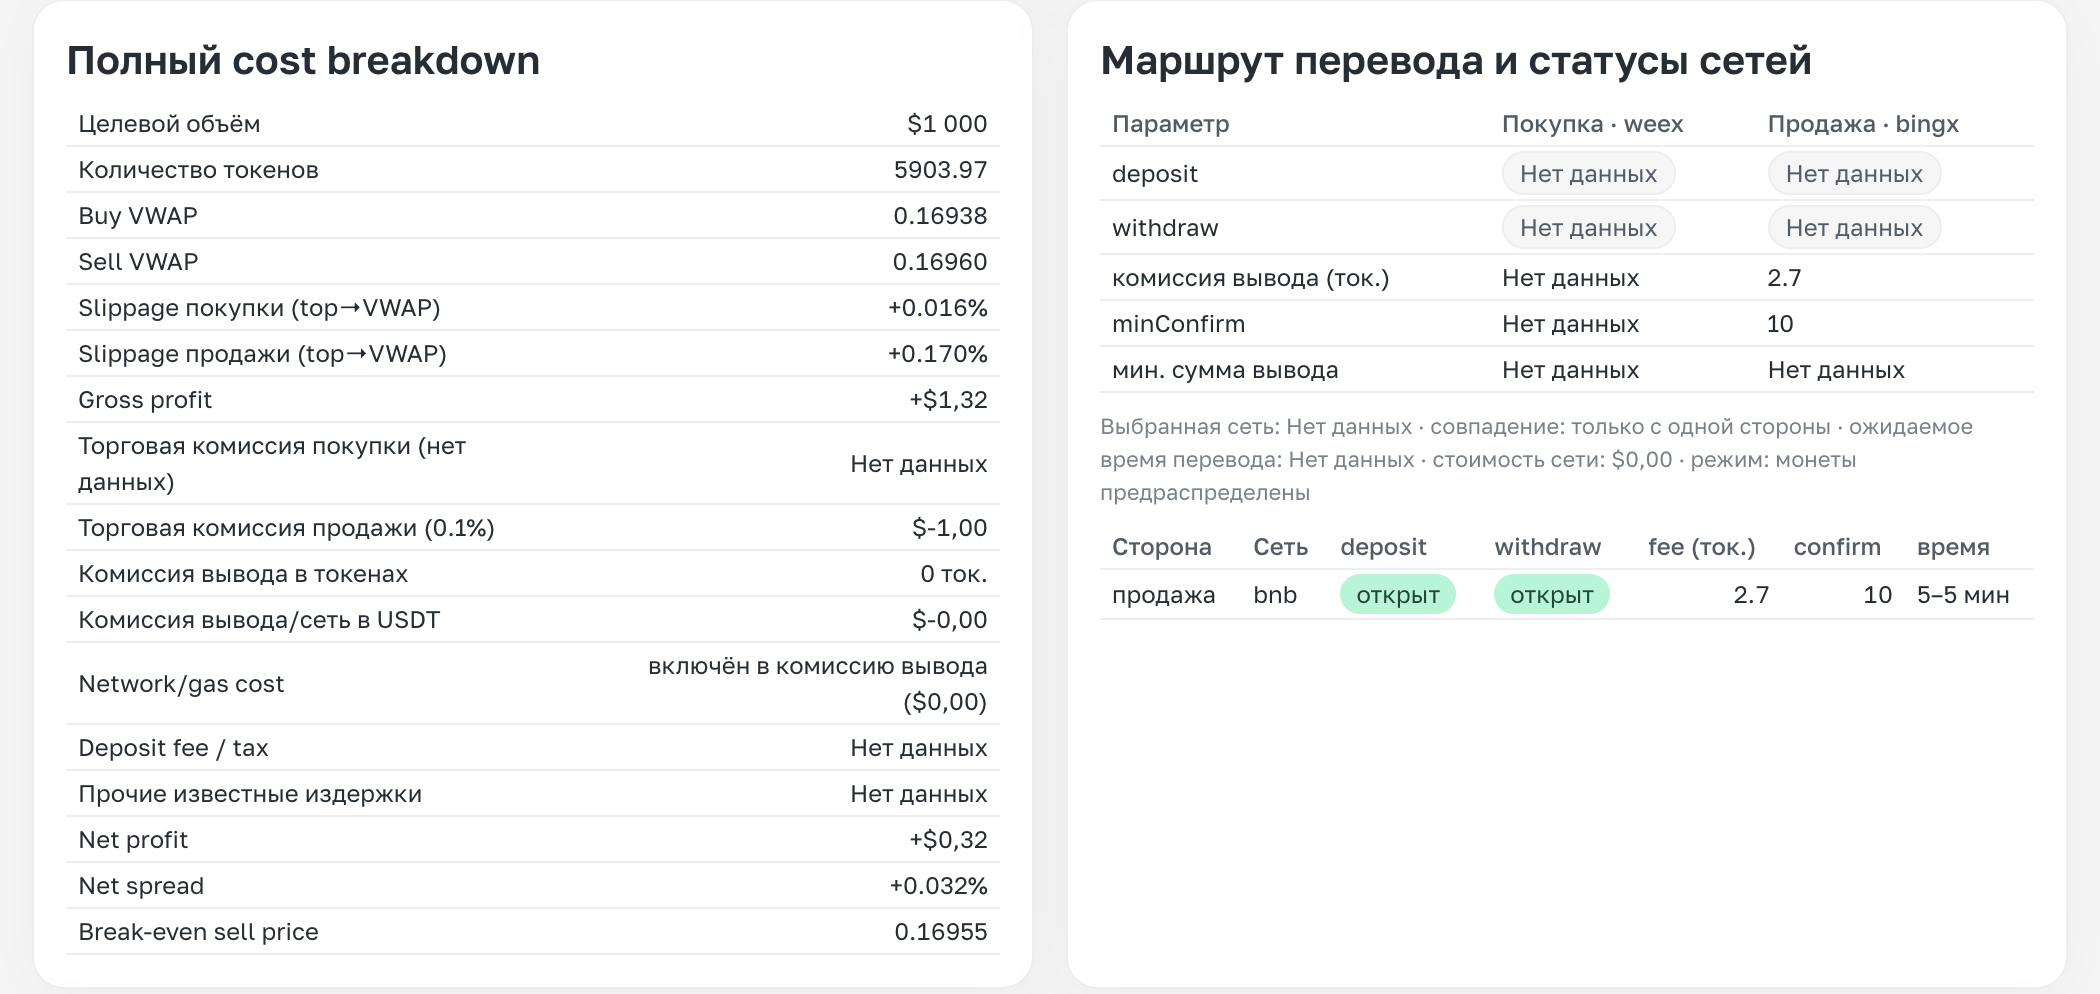2100x994 pixels.
Task: Click the green deposit 'открыт' badge
Action: [x=1398, y=595]
